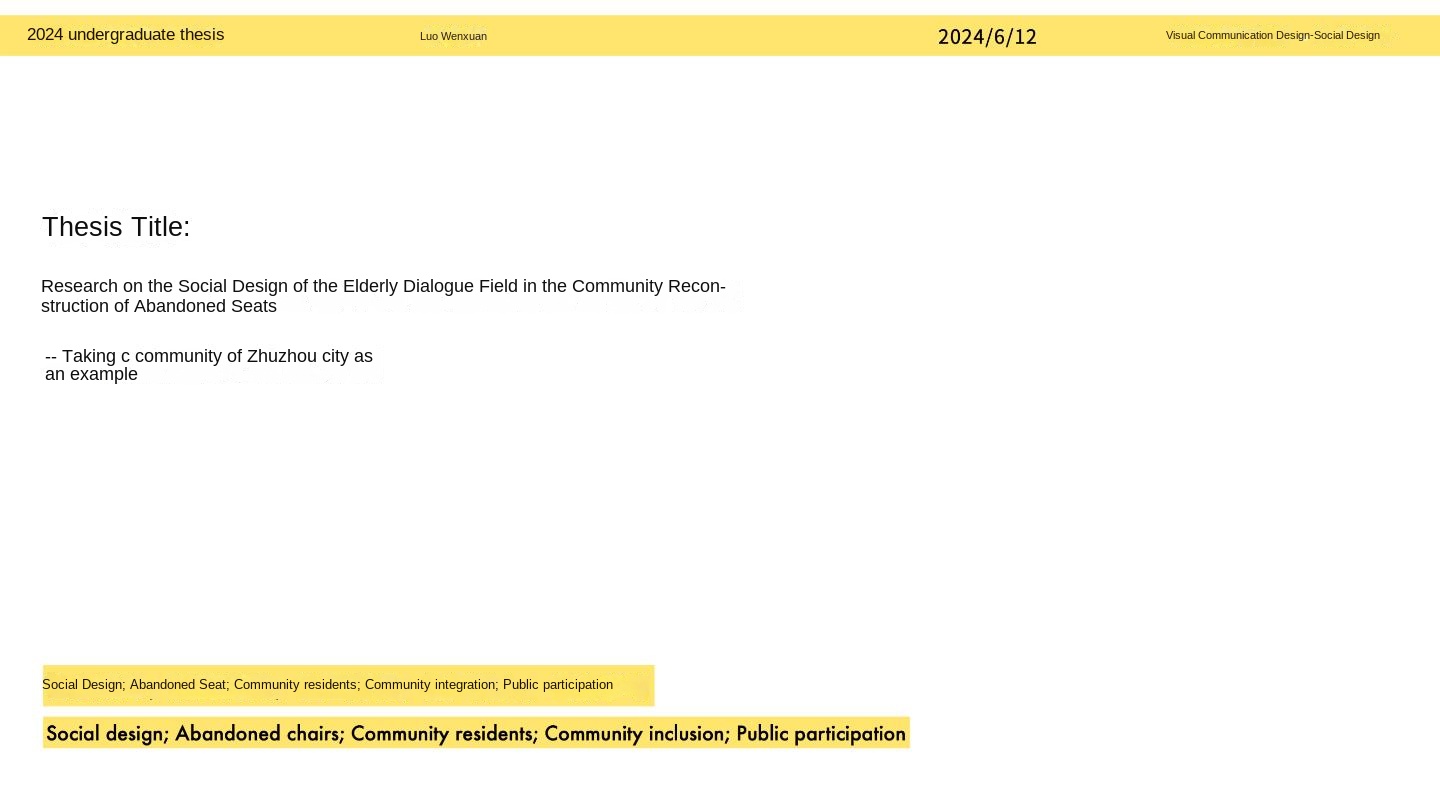
Task: Select subtitle 'Taking c community of Zhuzhou city as'
Action: pyautogui.click(x=209, y=356)
